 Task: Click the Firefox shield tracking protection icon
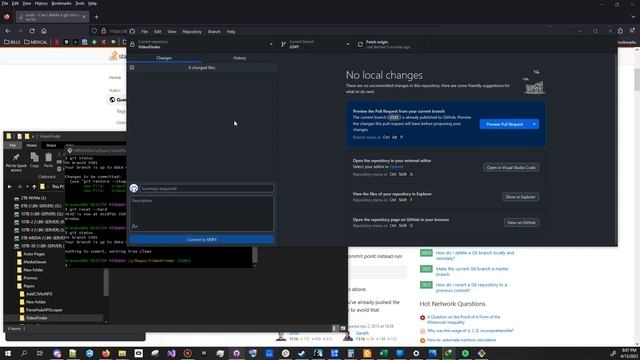94,31
